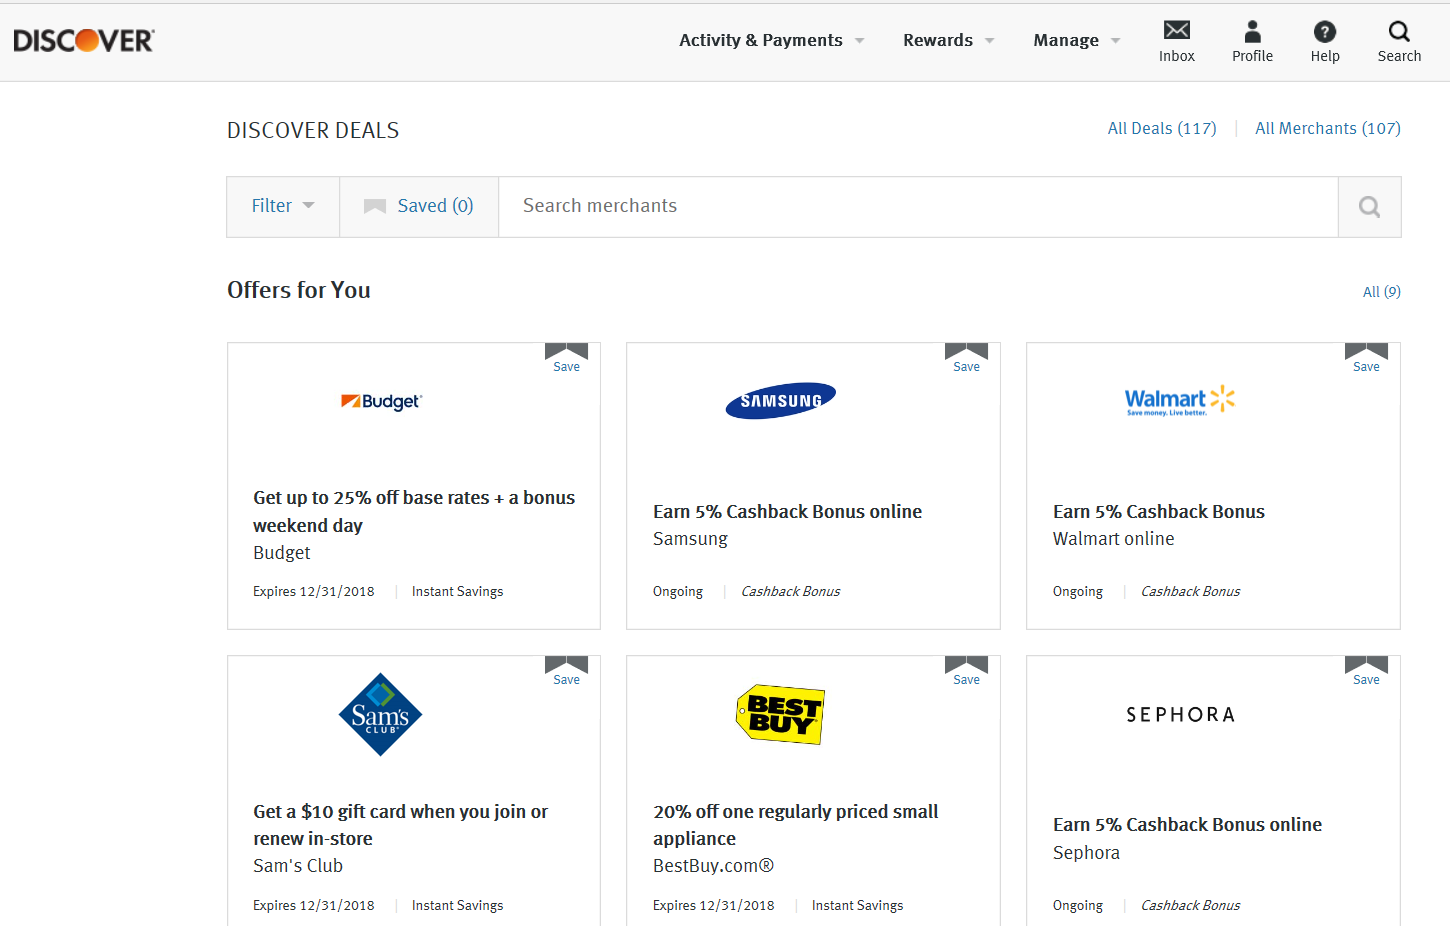Click the Search magnifier in header
1450x926 pixels.
coord(1399,31)
